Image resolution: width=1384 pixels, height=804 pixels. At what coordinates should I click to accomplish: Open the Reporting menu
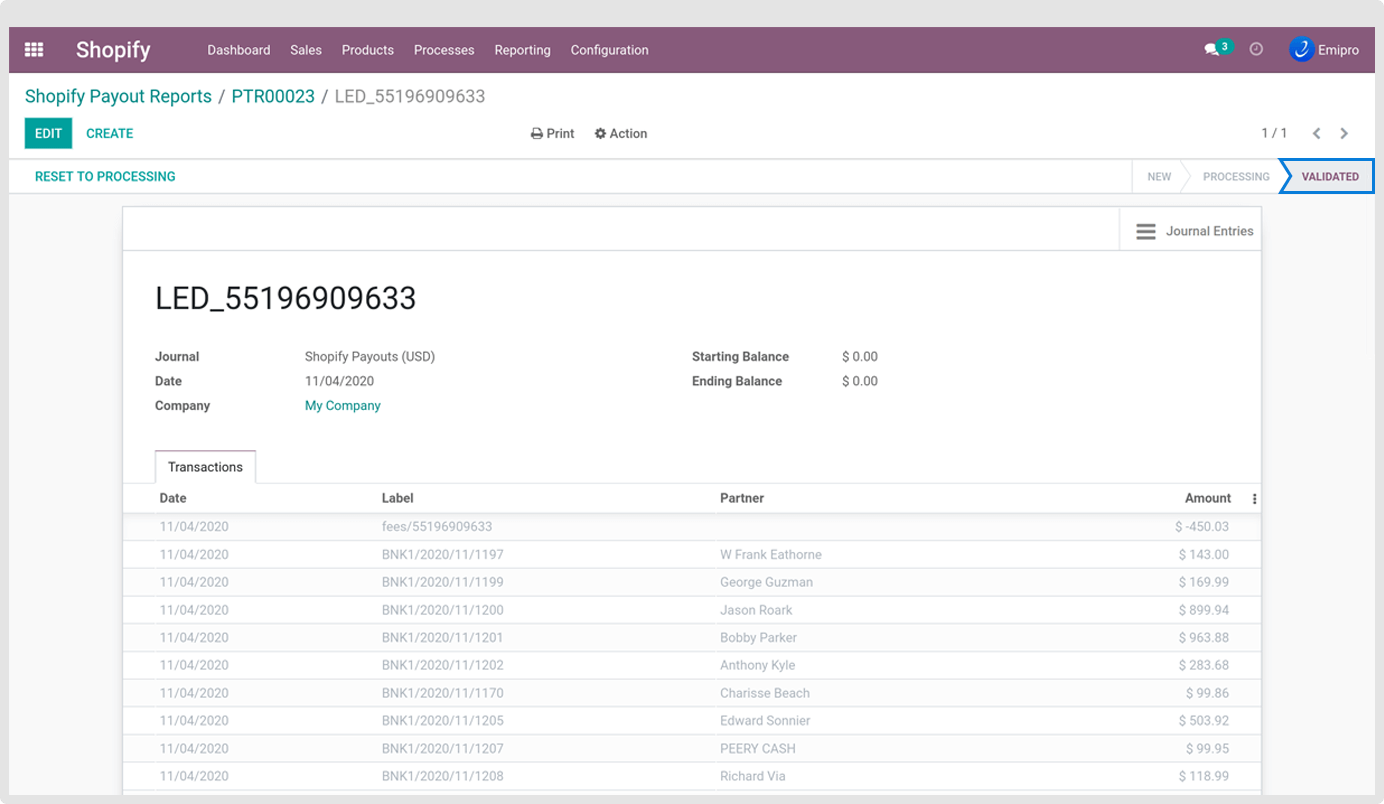pos(522,50)
